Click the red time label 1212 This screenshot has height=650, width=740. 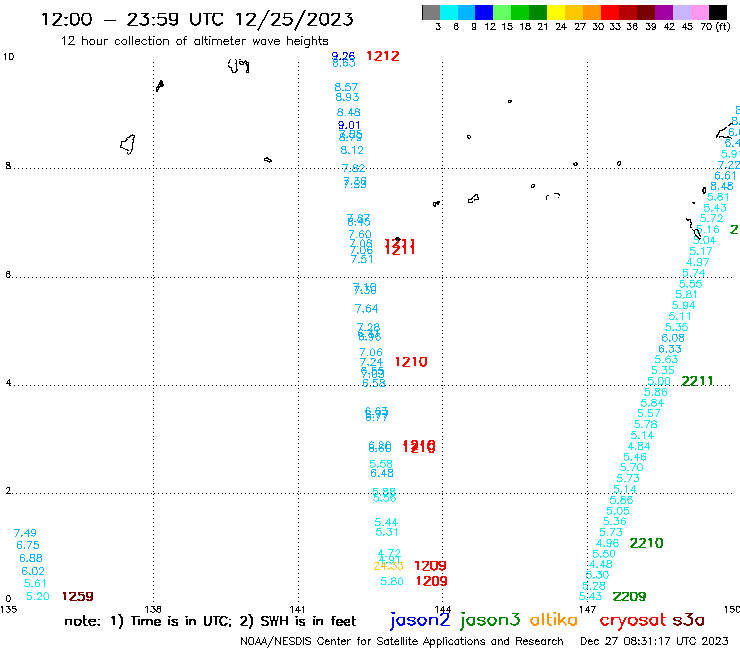tap(383, 56)
